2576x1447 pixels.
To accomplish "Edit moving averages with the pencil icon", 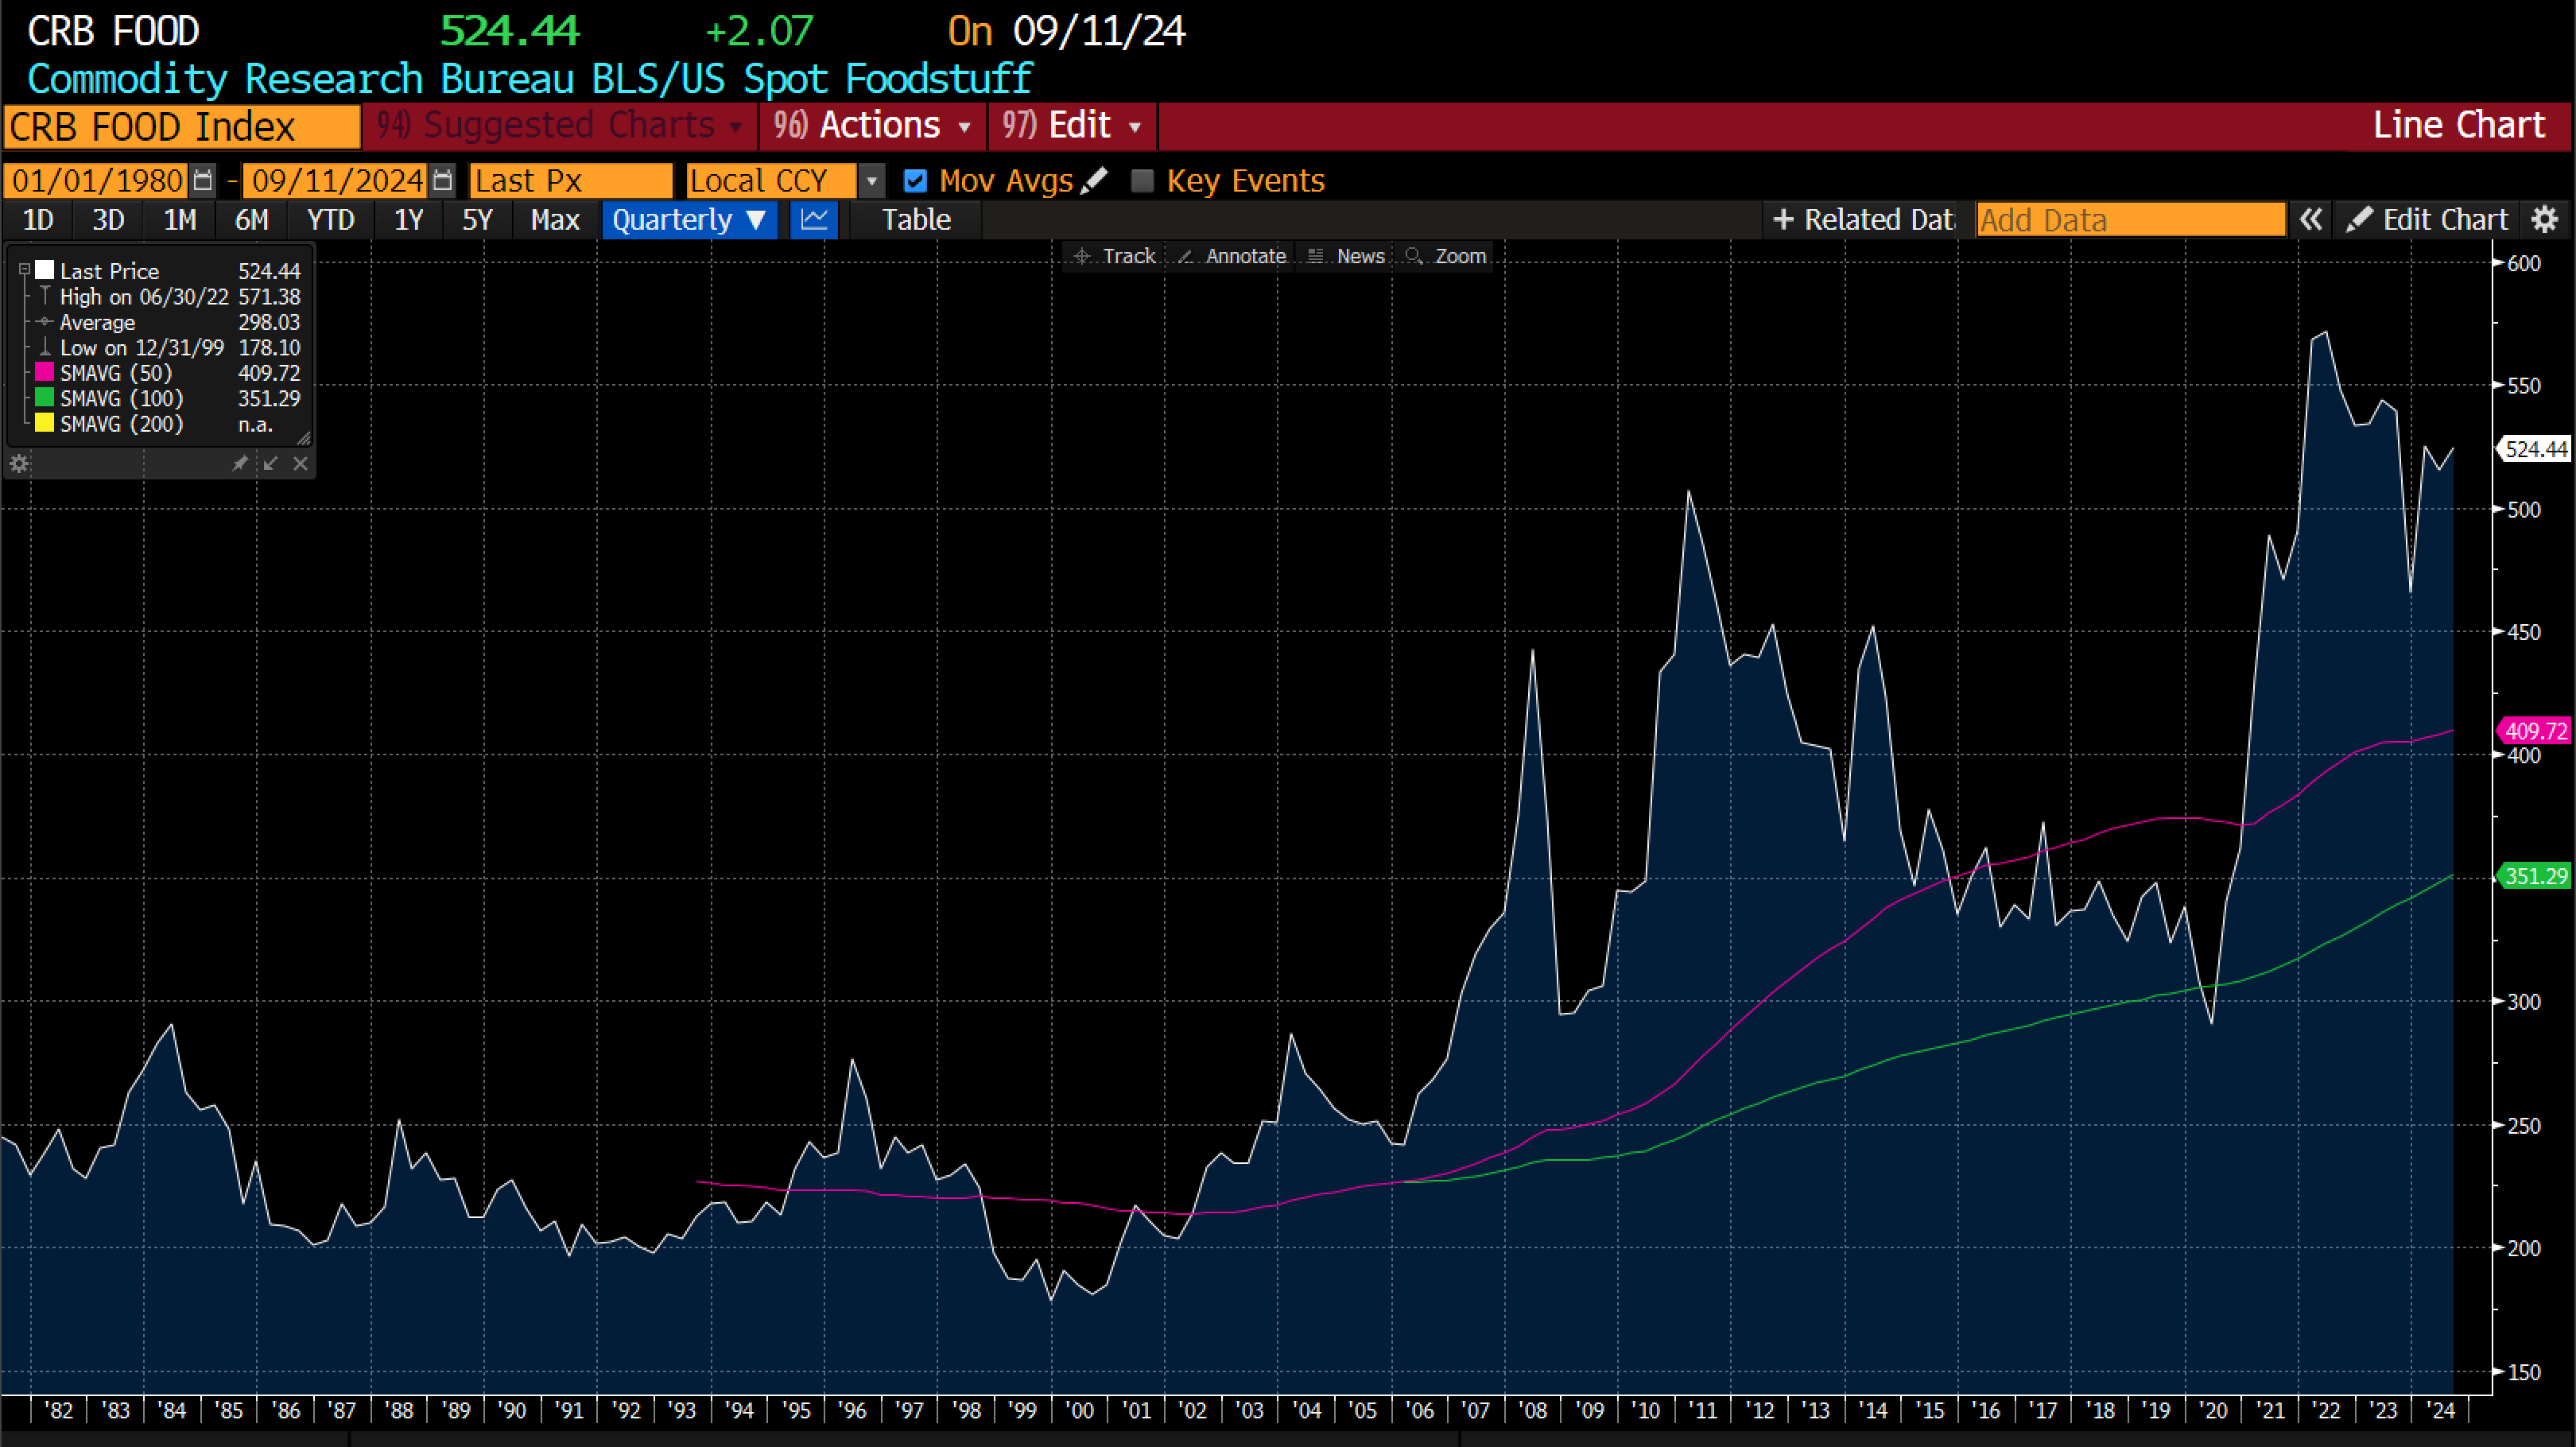I will coord(1094,180).
